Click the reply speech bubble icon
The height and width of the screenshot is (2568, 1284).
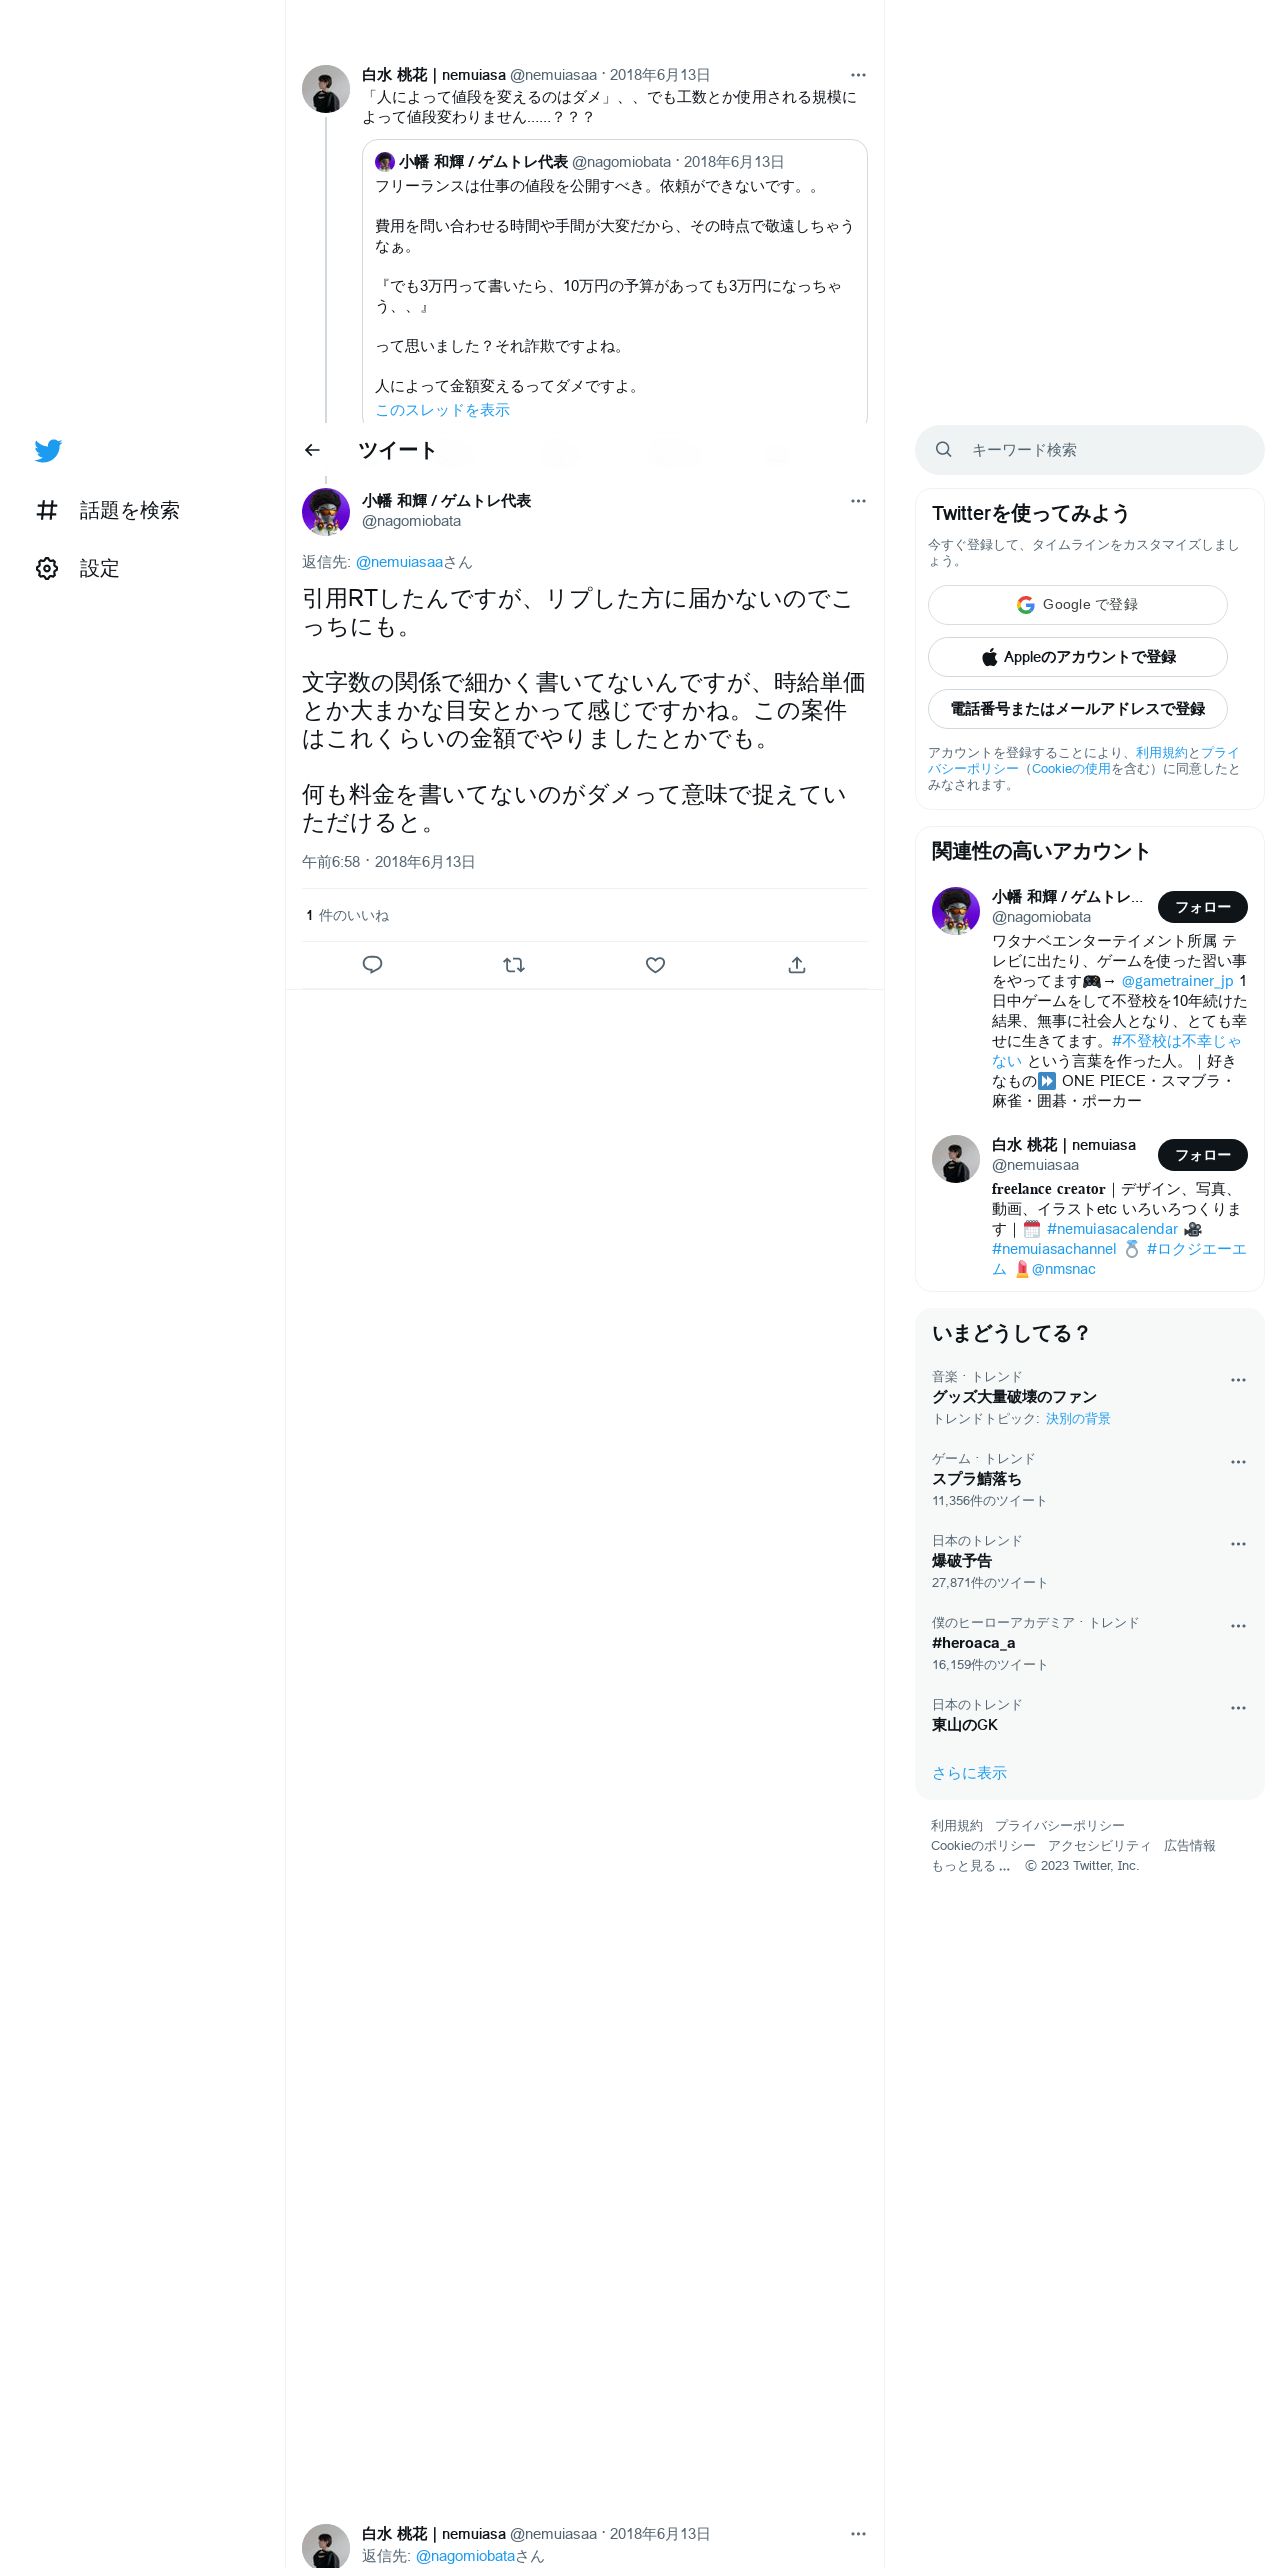(372, 965)
